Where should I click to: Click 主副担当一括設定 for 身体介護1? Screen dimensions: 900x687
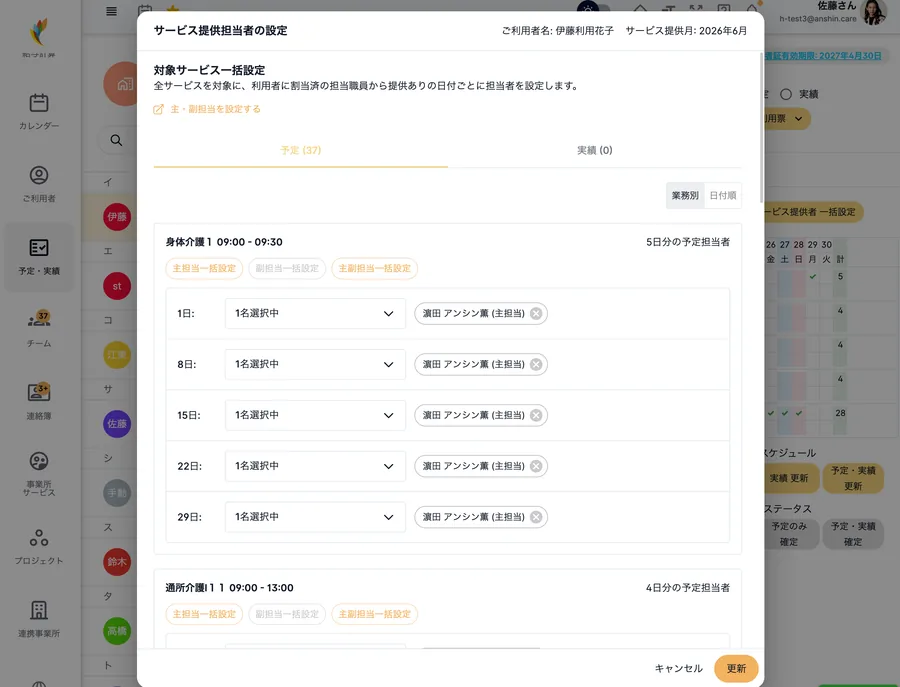(375, 269)
